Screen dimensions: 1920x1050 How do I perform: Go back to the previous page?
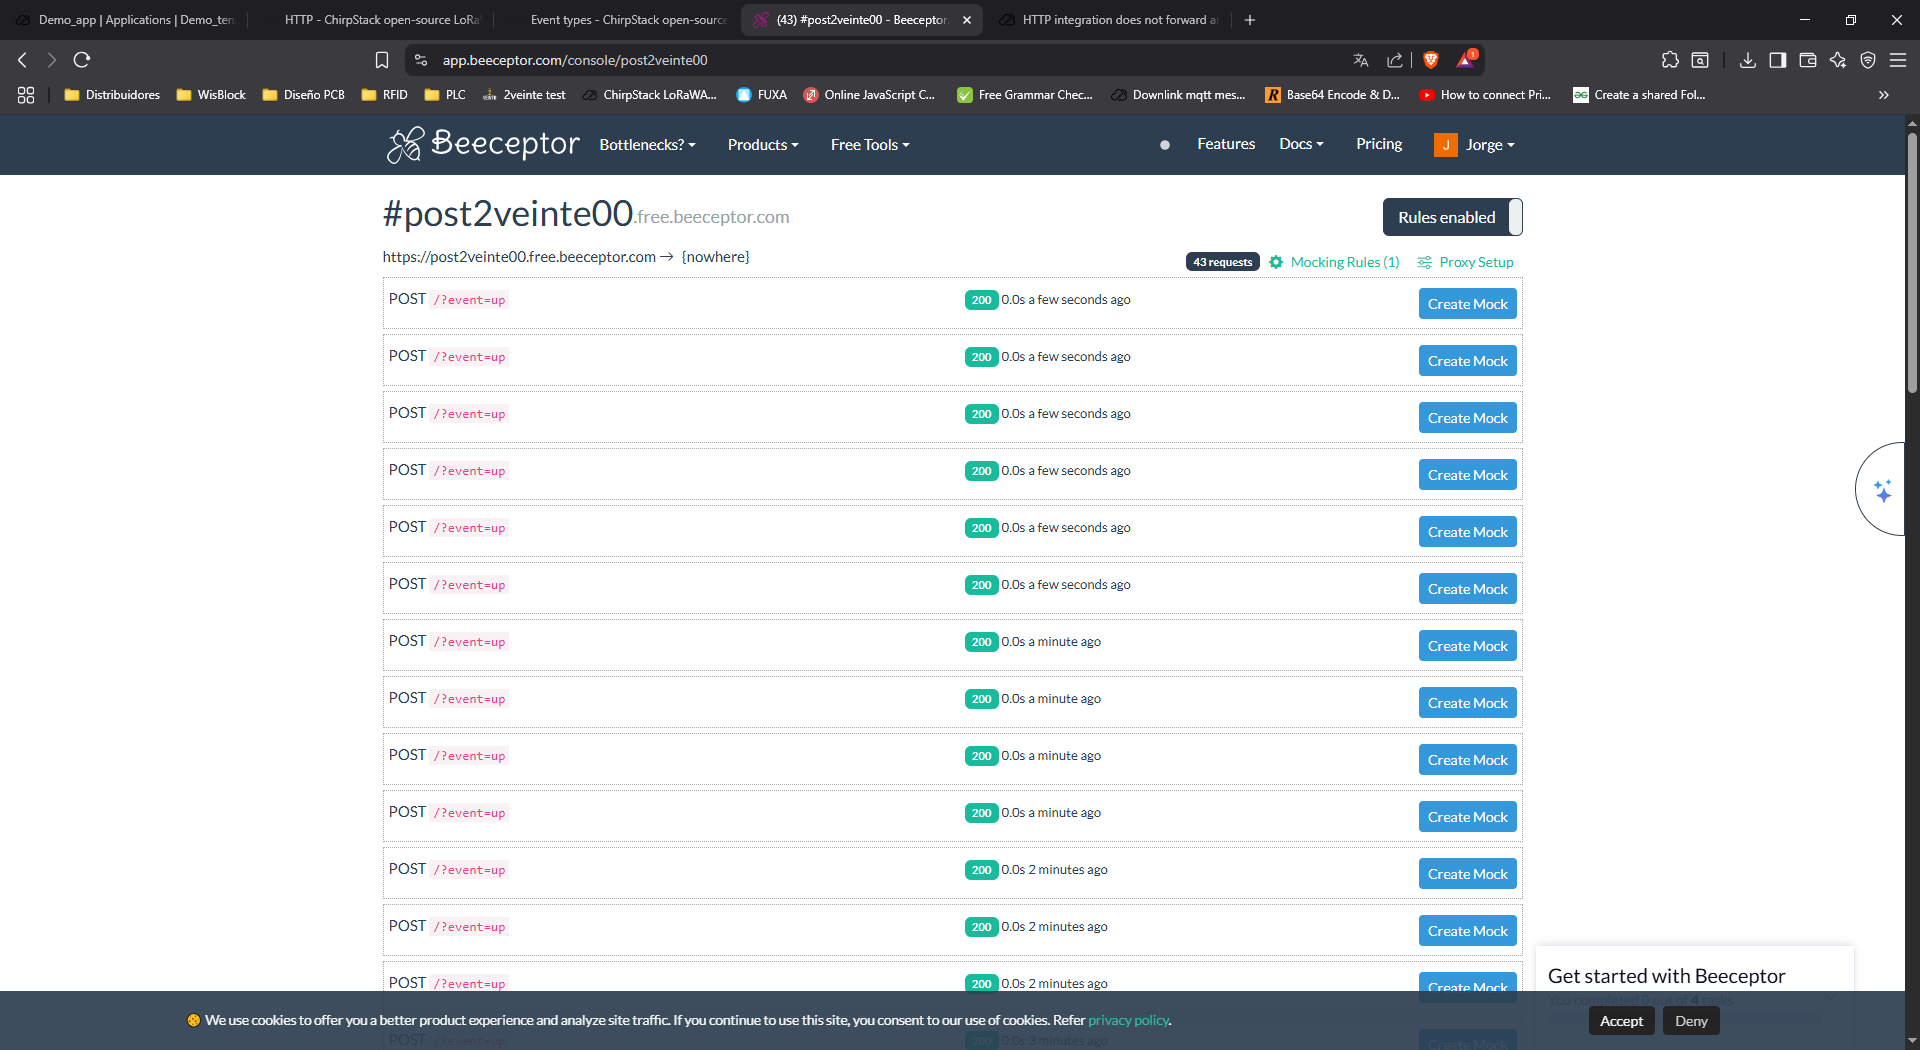click(x=22, y=60)
